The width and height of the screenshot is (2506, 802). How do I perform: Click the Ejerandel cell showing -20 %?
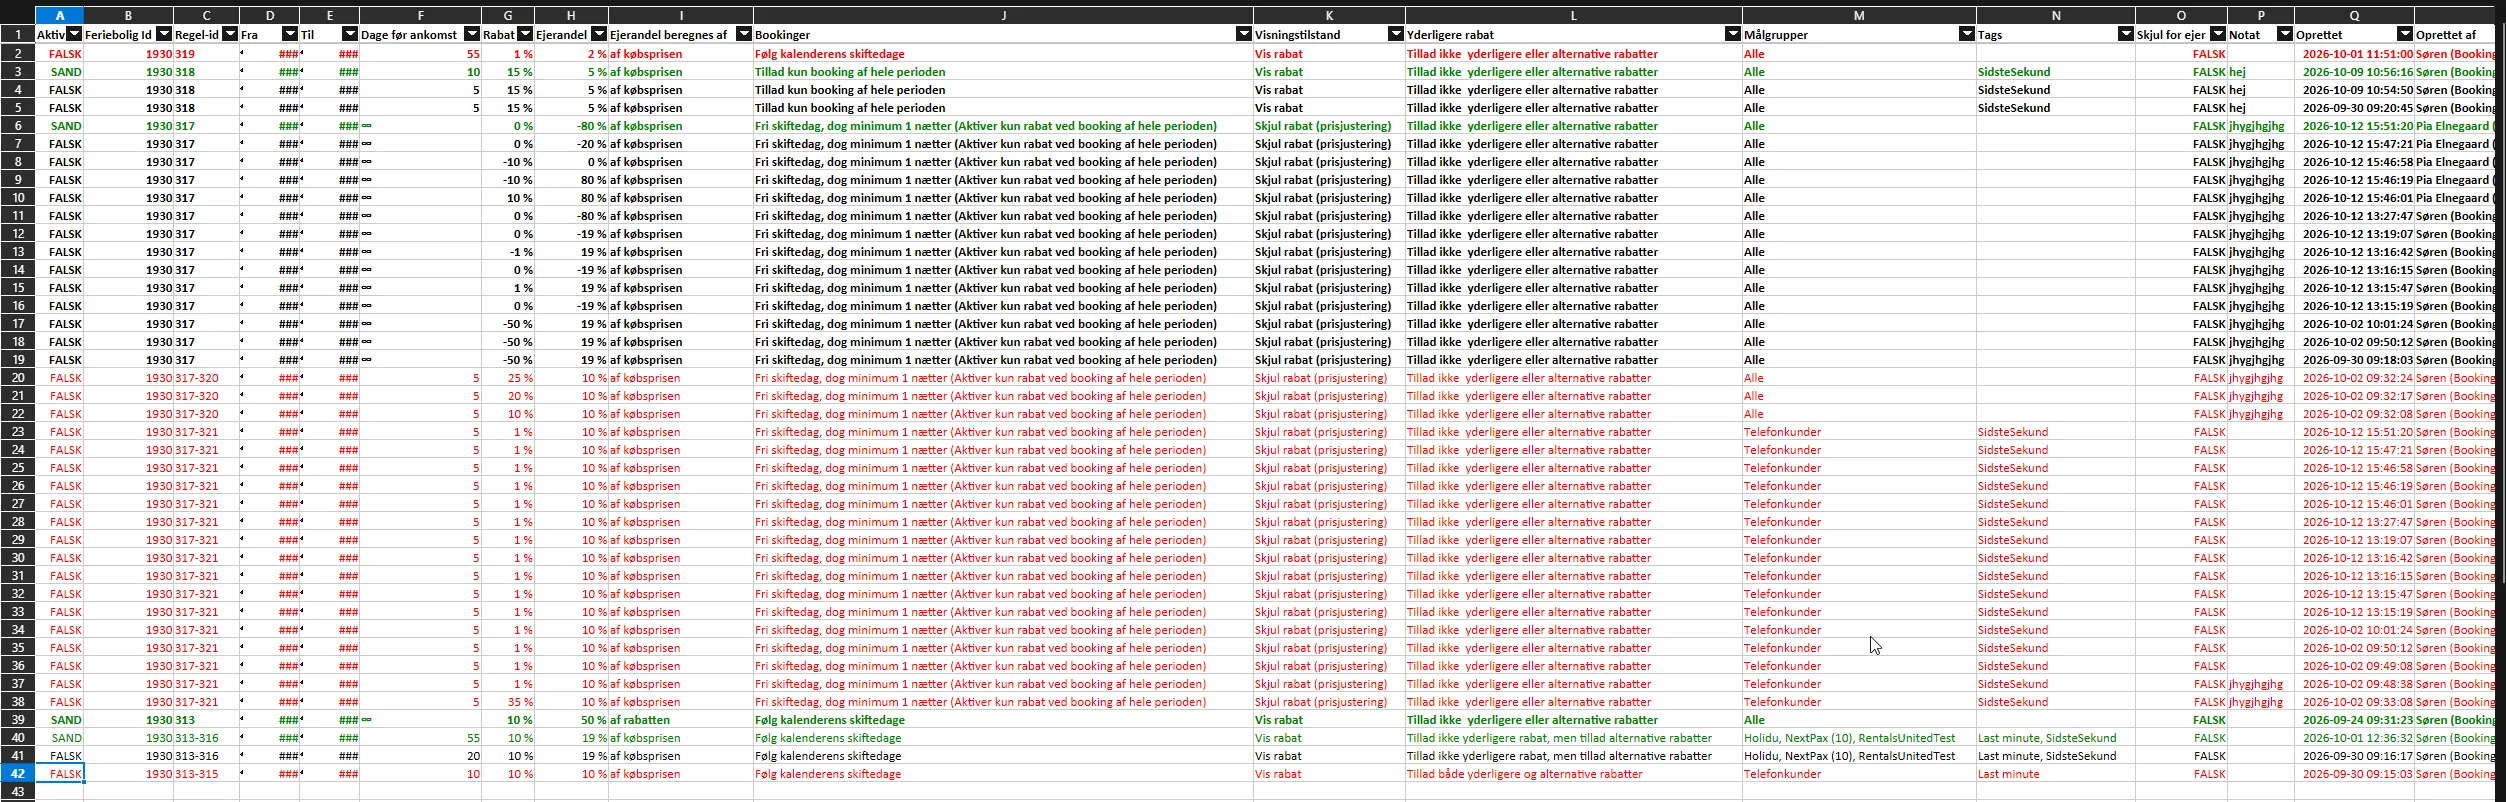571,144
